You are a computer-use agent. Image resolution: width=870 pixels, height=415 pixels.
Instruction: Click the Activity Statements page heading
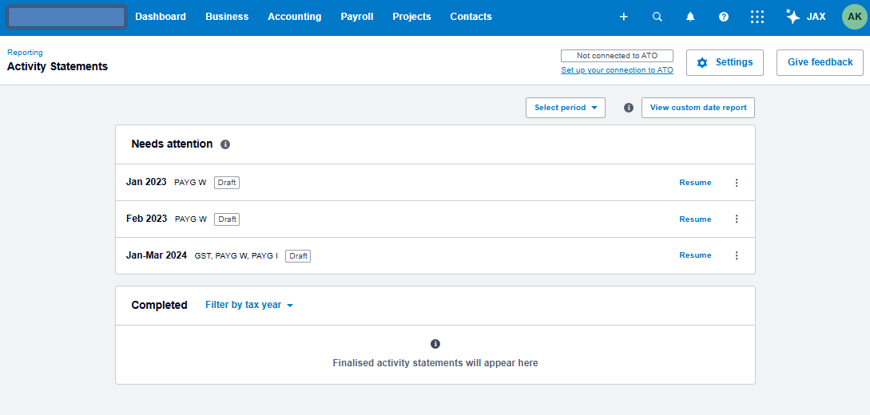[57, 67]
